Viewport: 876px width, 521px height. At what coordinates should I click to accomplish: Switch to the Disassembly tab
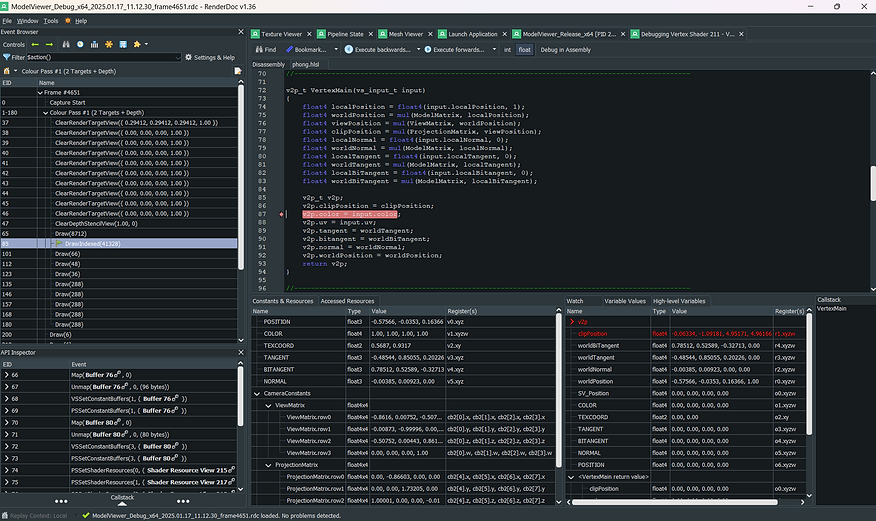(x=269, y=64)
